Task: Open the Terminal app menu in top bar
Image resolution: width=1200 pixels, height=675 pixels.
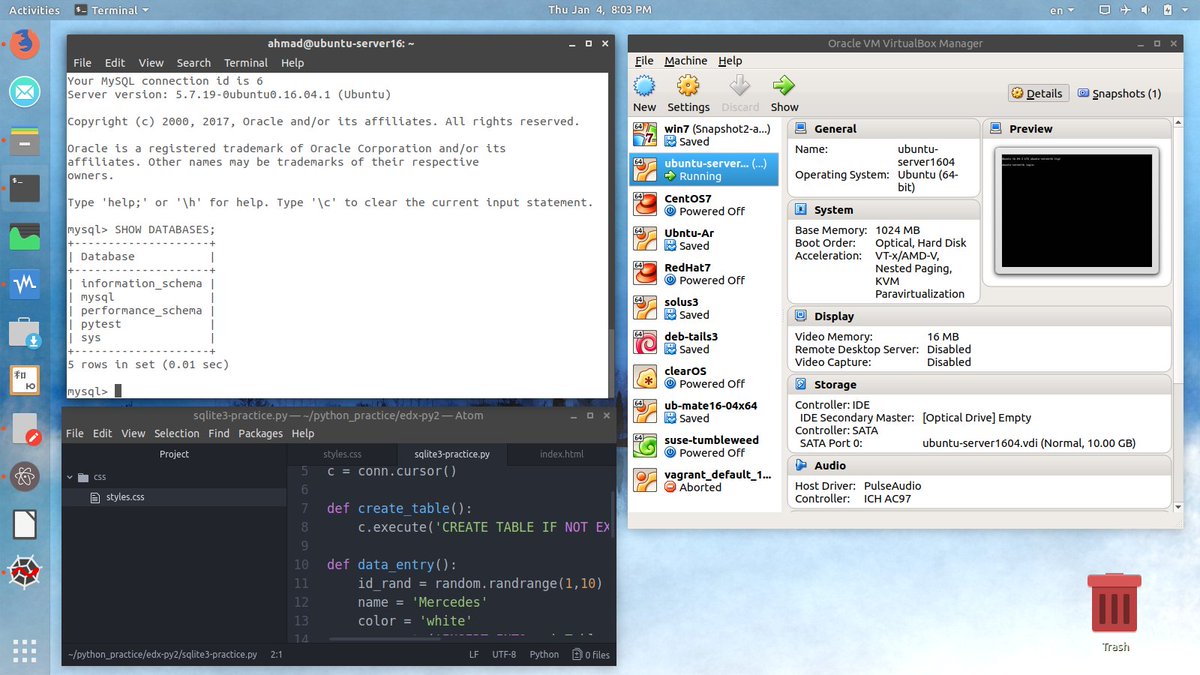Action: click(113, 10)
